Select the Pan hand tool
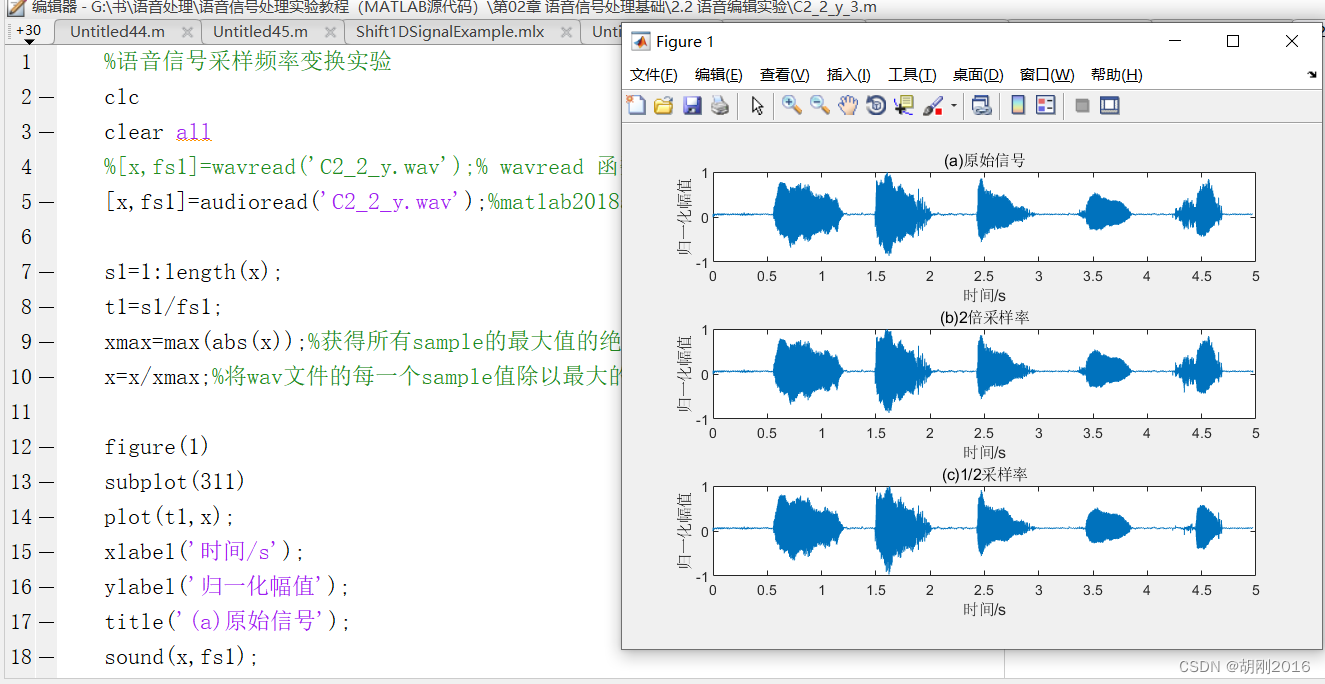This screenshot has width=1325, height=684. (848, 105)
